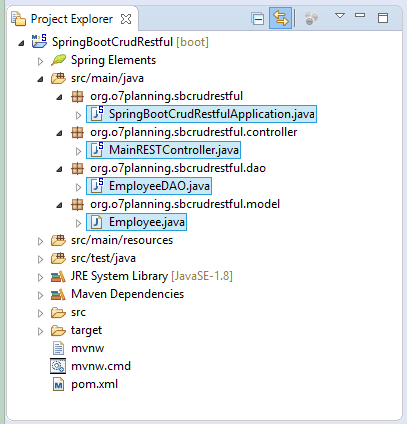The image size is (407, 424).
Task: Click the JRE System Library icon
Action: click(58, 276)
